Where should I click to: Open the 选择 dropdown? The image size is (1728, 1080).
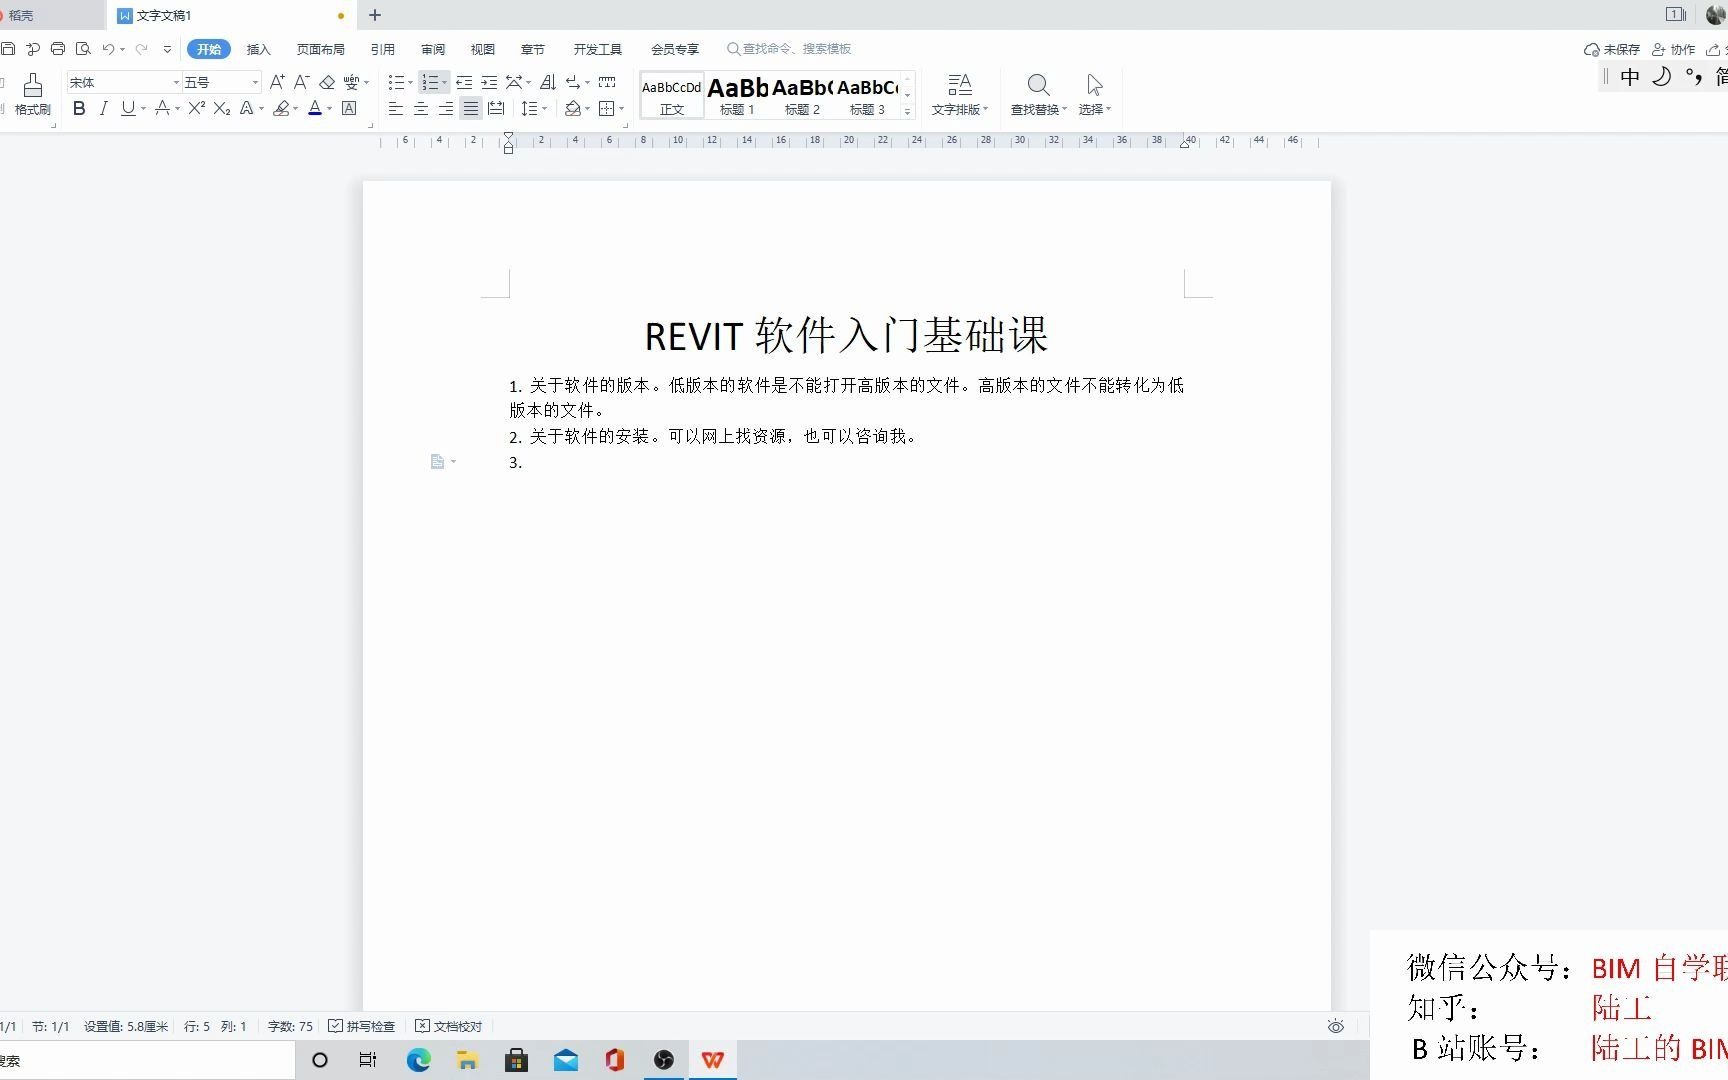point(1095,95)
